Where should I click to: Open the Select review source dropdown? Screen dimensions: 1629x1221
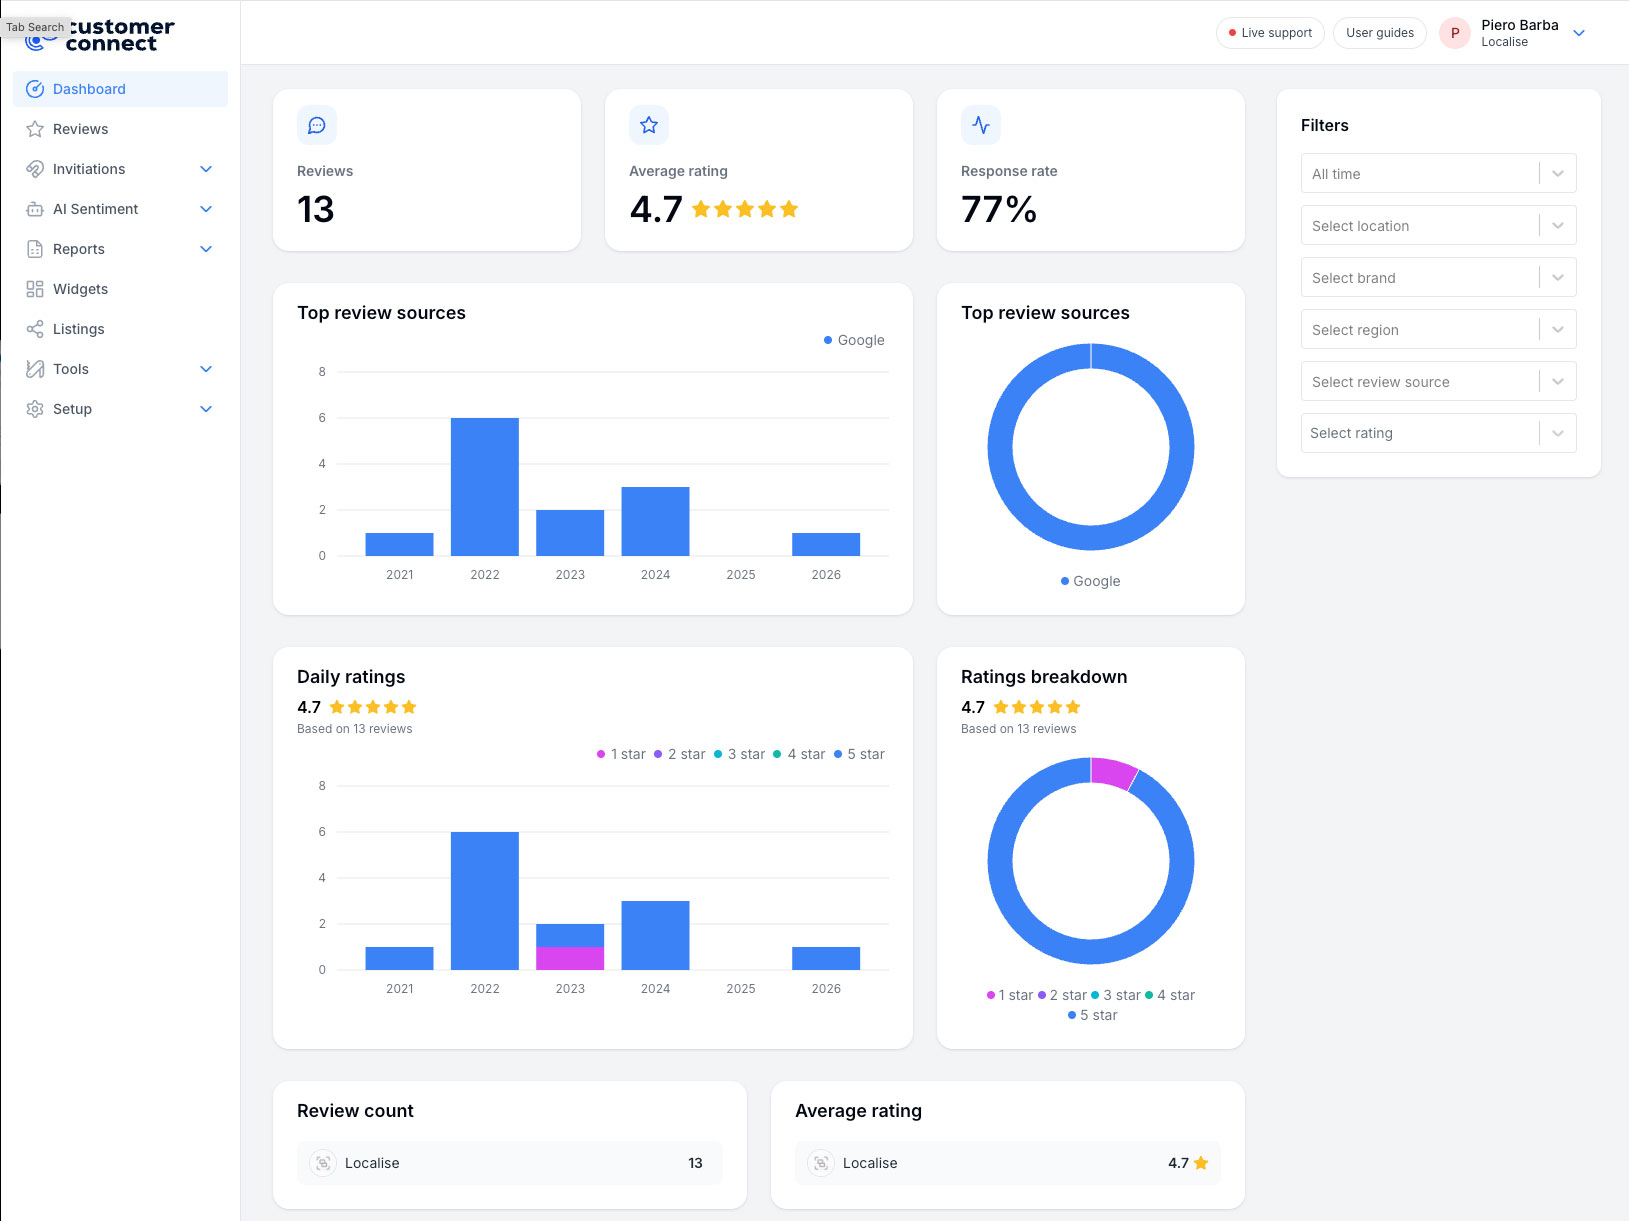pyautogui.click(x=1439, y=381)
